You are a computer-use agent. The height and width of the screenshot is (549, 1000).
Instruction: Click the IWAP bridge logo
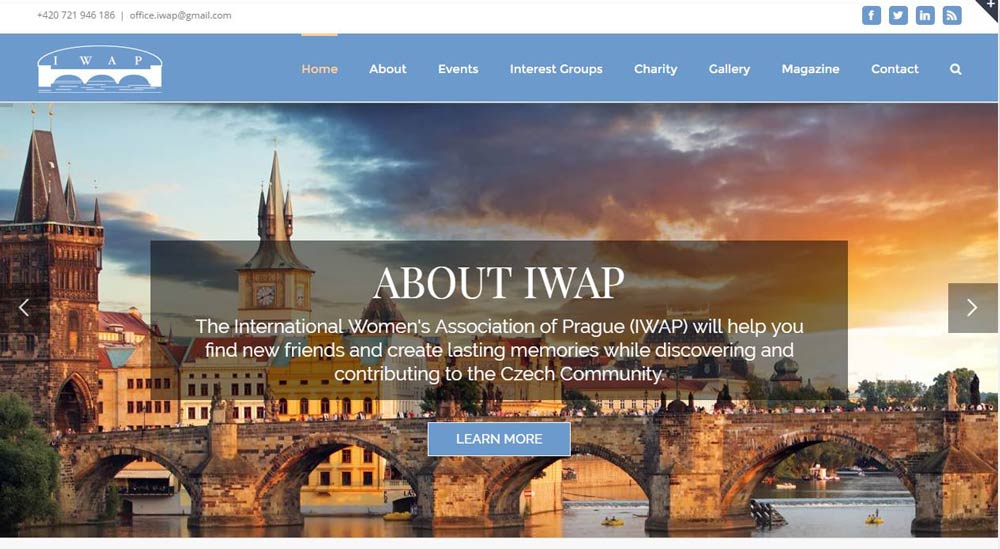click(x=99, y=69)
